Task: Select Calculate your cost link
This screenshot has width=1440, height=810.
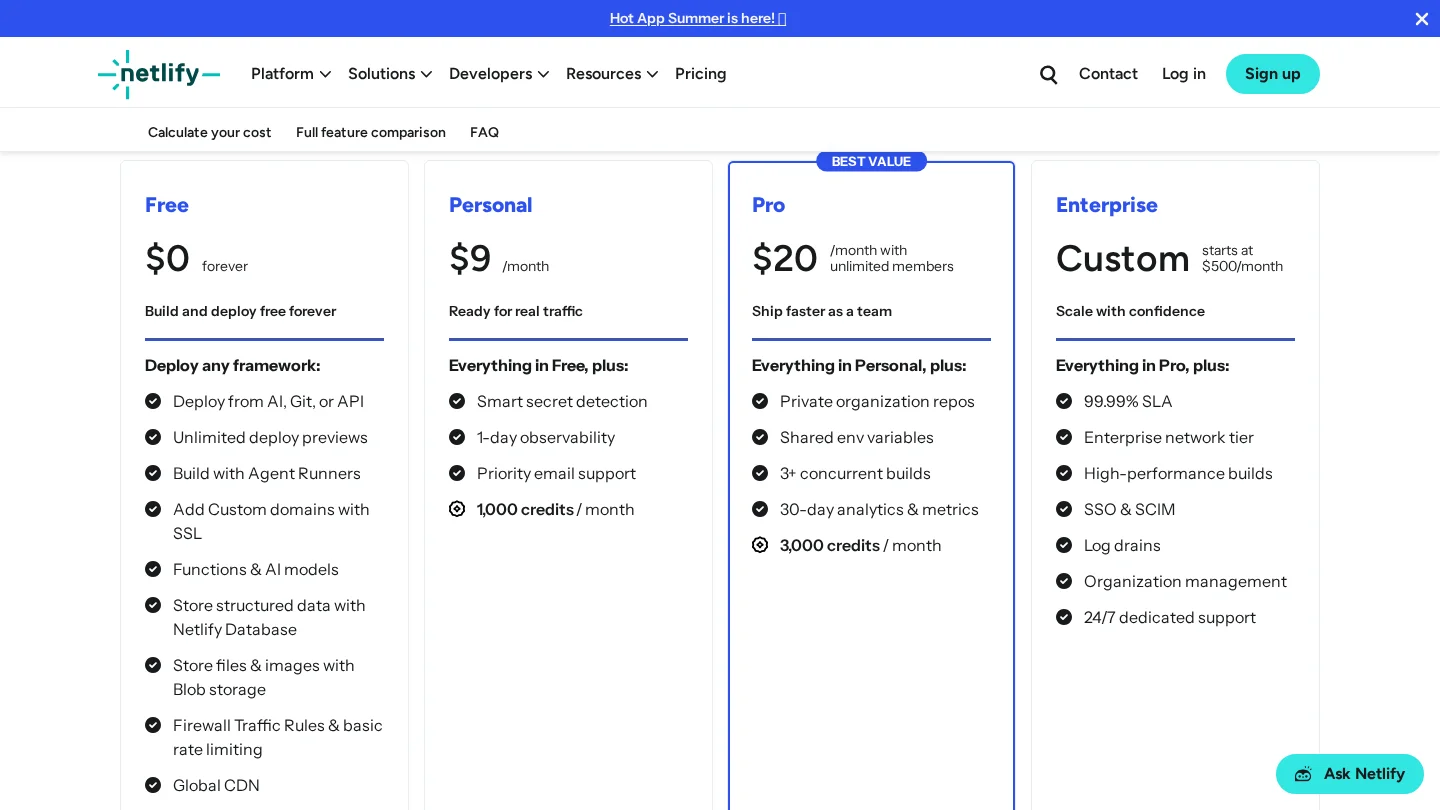Action: point(210,132)
